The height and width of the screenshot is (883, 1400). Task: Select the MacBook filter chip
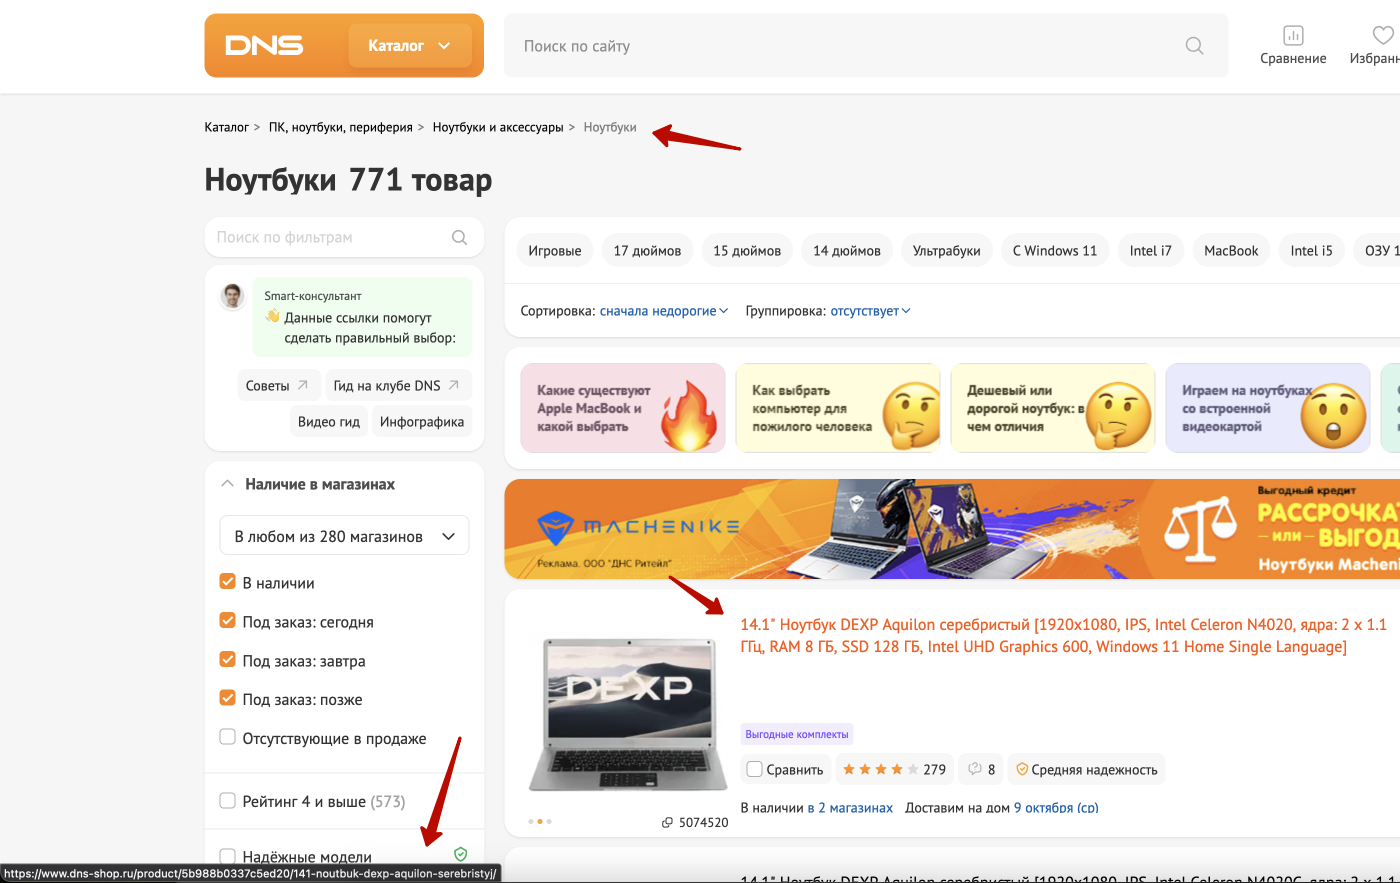click(1231, 251)
